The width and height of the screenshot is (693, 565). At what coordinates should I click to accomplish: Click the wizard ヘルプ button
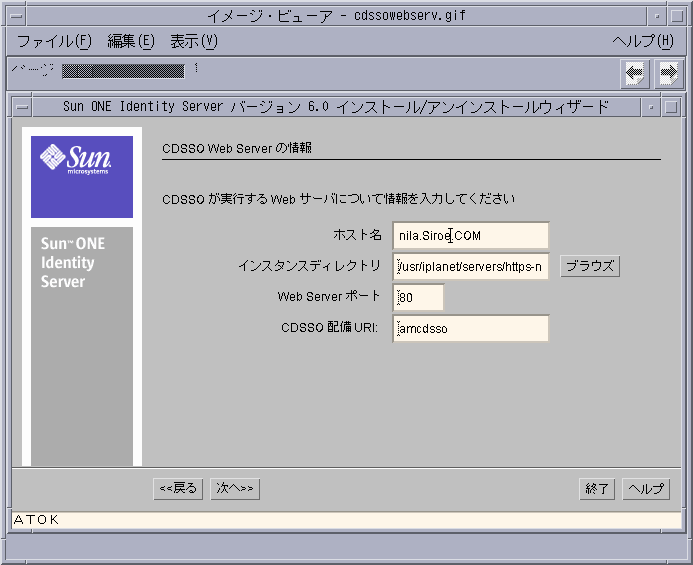coord(646,489)
